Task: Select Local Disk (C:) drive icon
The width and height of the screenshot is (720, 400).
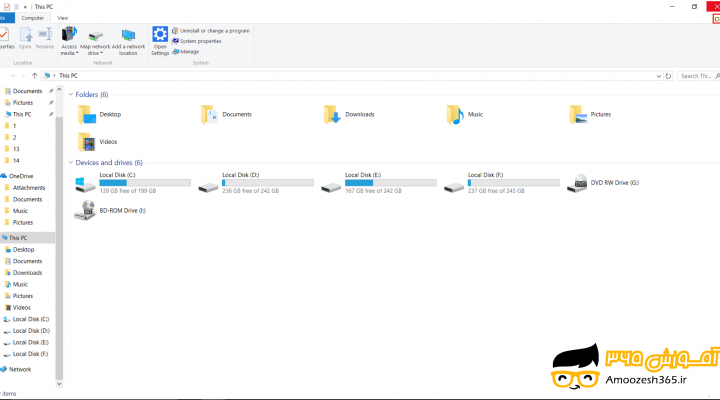Action: (85, 184)
